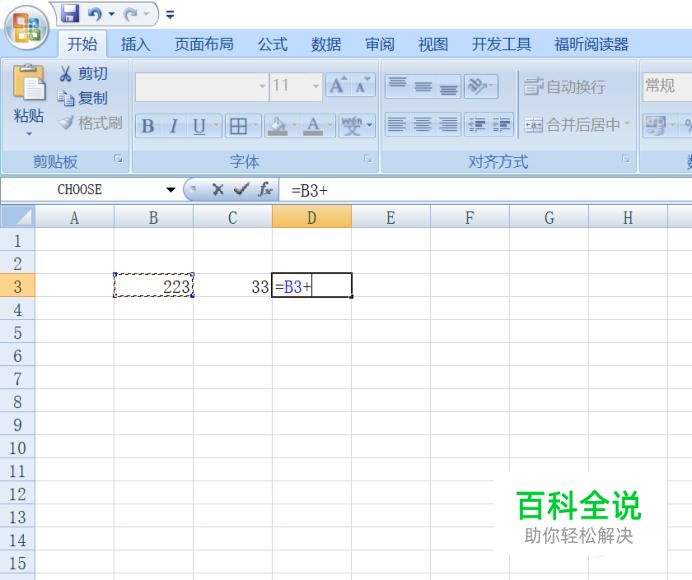Toggle Bold formatting
Screen dimensions: 692x580
[x=148, y=126]
